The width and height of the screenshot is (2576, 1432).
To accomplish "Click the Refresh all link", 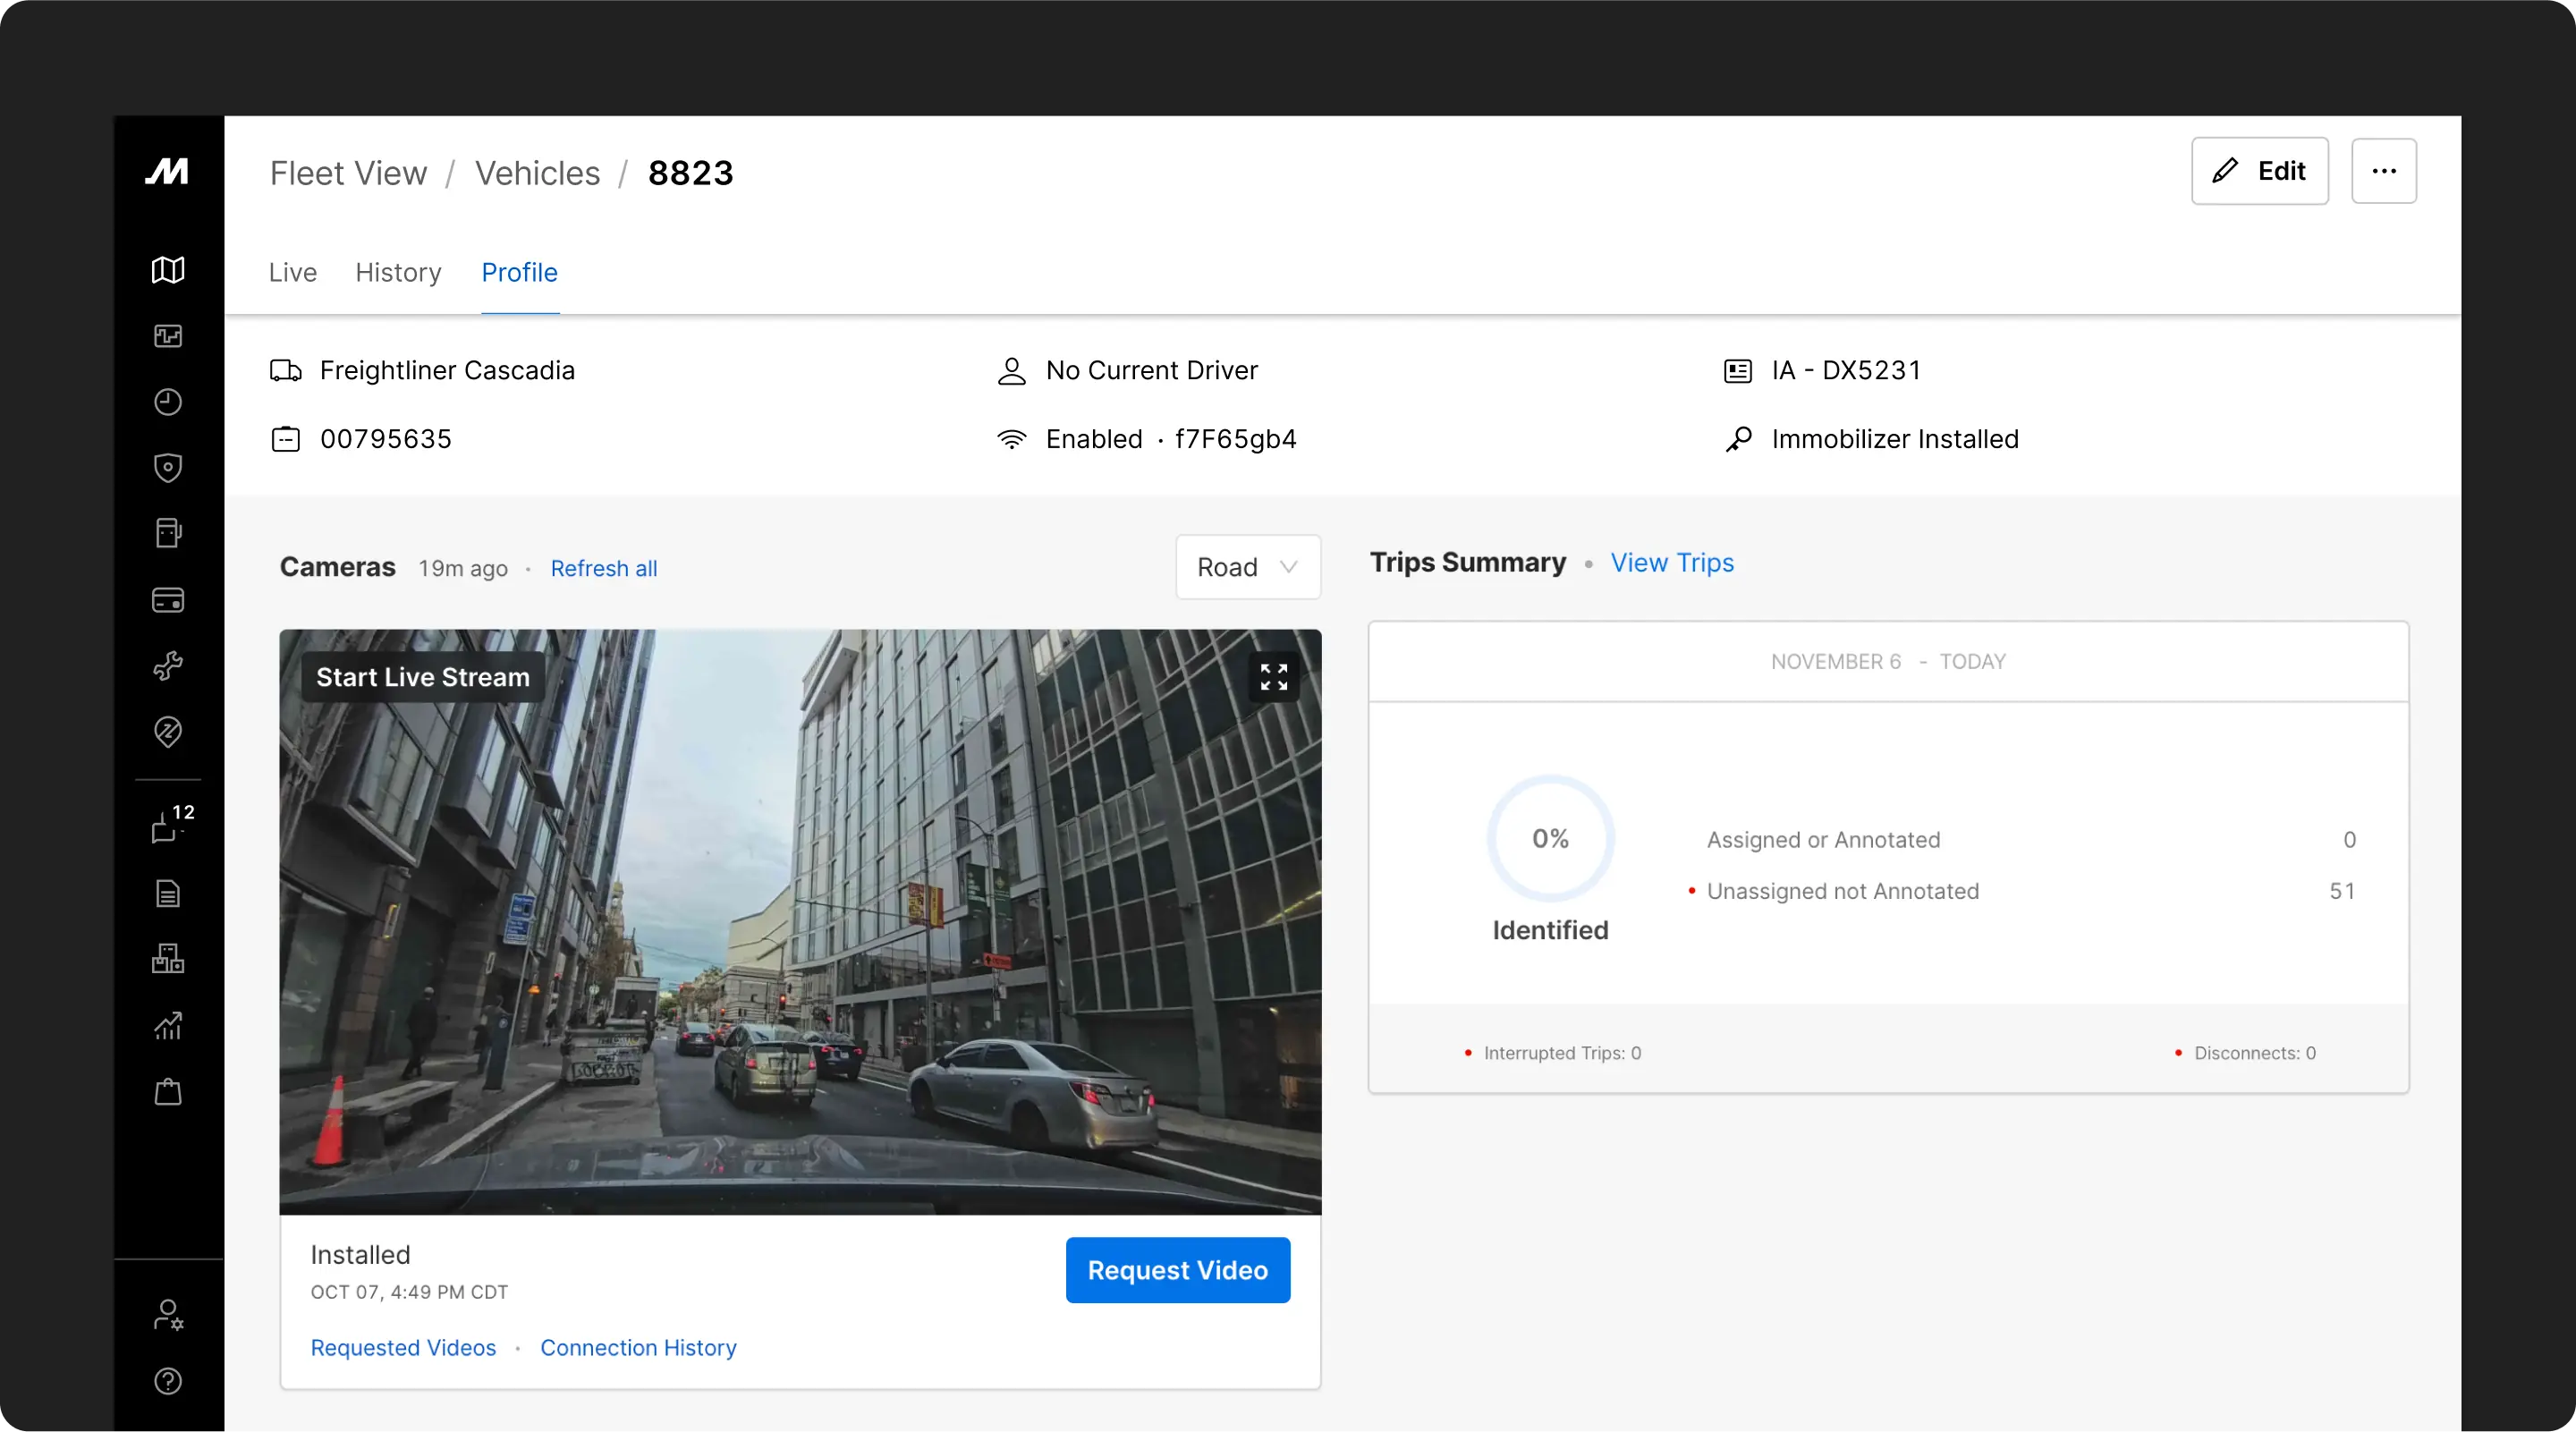I will (x=603, y=568).
